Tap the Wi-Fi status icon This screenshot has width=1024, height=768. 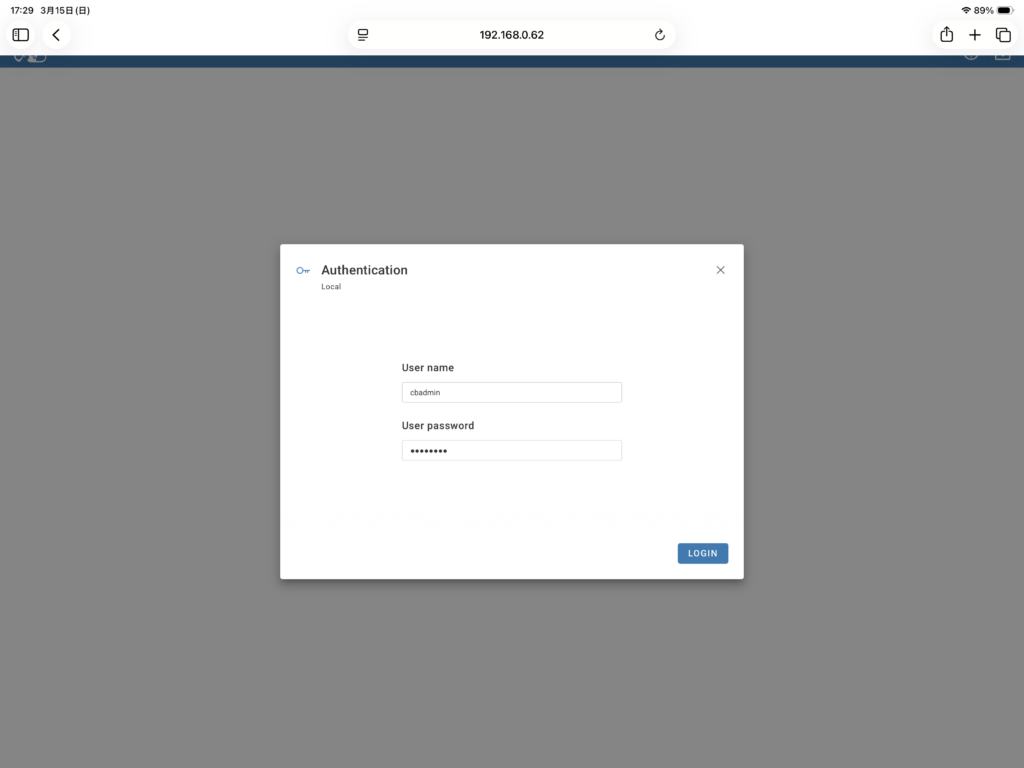pyautogui.click(x=965, y=10)
